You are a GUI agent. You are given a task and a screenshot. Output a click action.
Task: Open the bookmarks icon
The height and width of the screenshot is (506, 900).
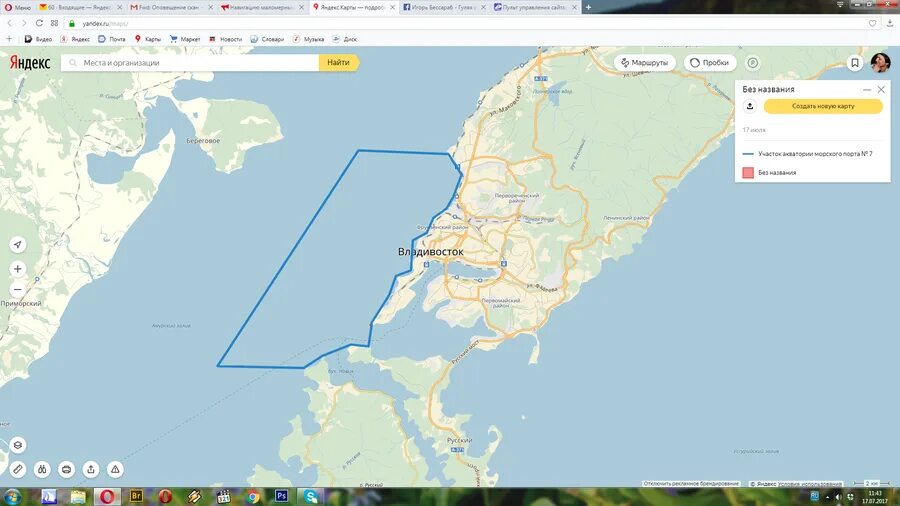[855, 63]
